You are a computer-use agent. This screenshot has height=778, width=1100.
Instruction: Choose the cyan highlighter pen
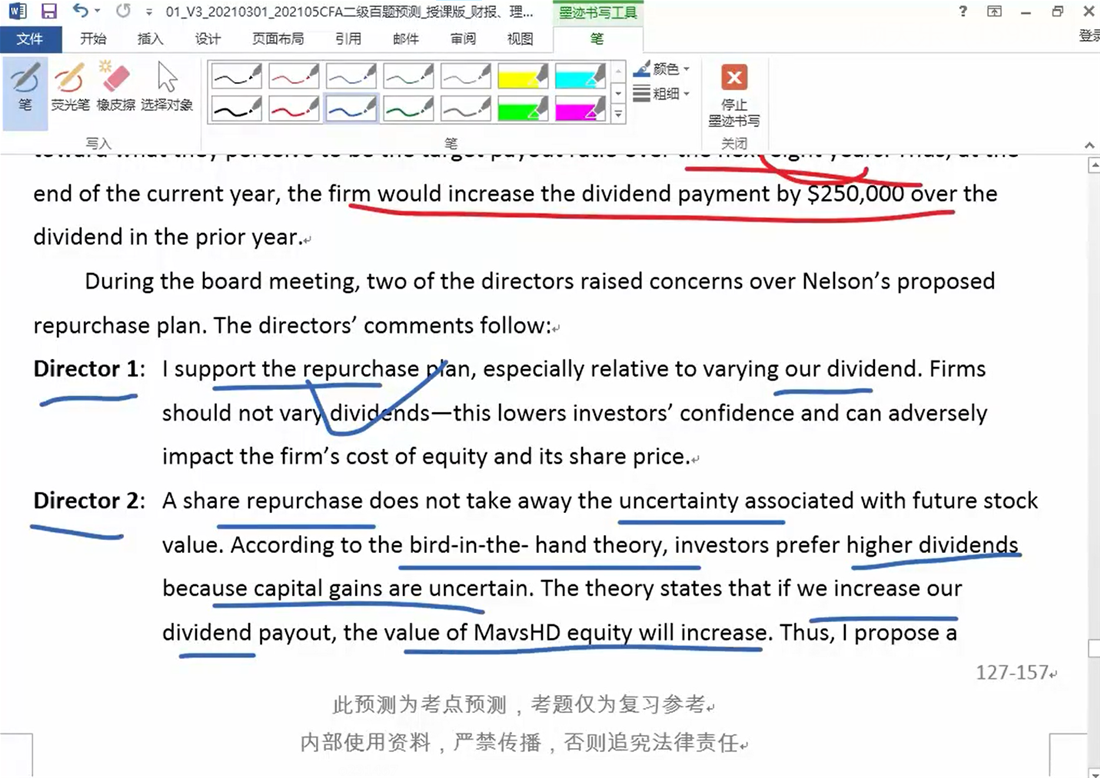(x=580, y=75)
